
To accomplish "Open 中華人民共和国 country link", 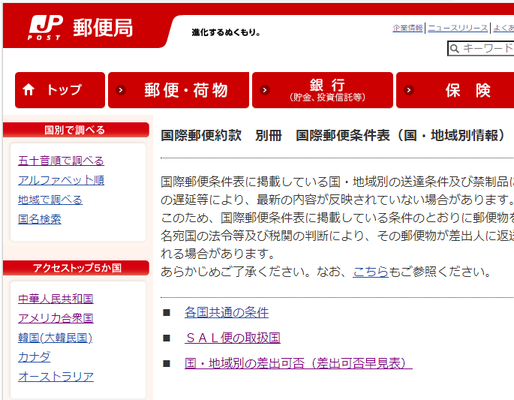I will (56, 299).
